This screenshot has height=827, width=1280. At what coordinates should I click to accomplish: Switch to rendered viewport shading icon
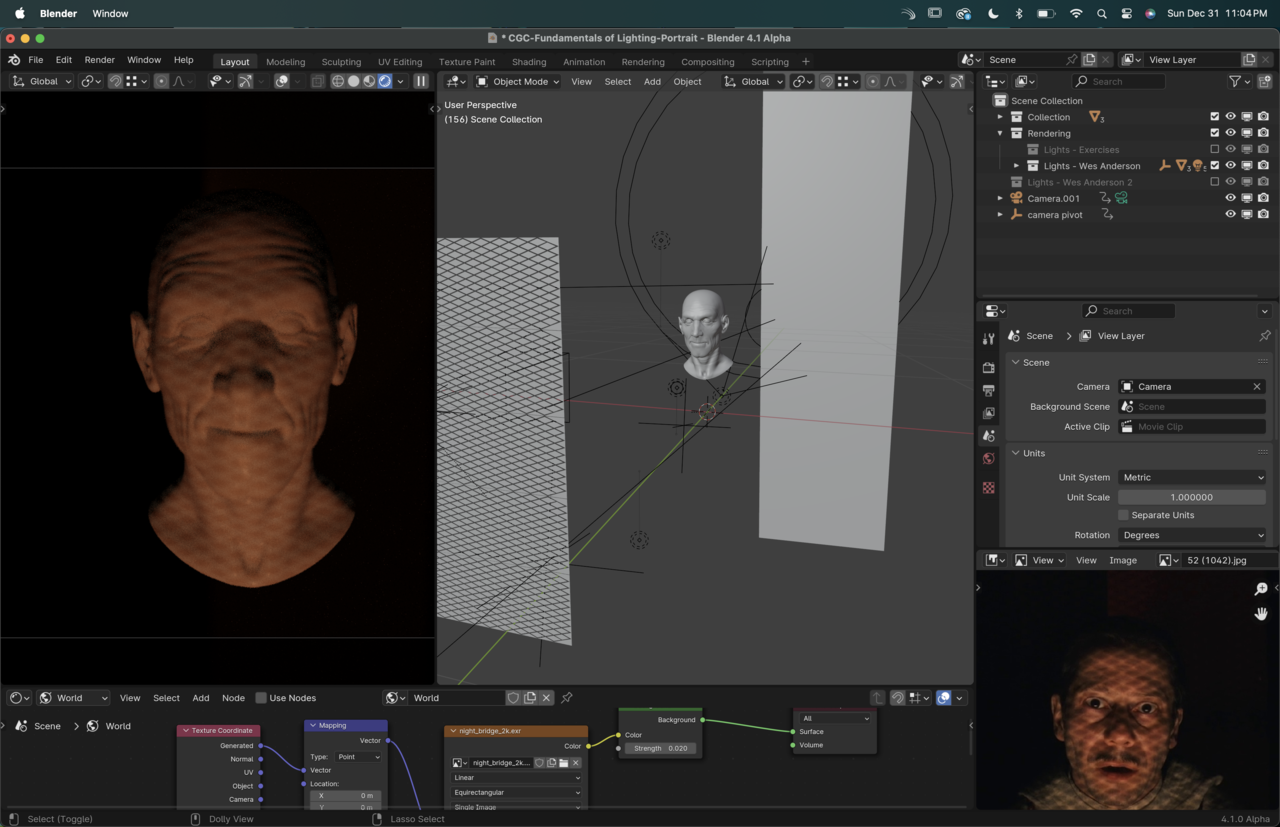[385, 81]
